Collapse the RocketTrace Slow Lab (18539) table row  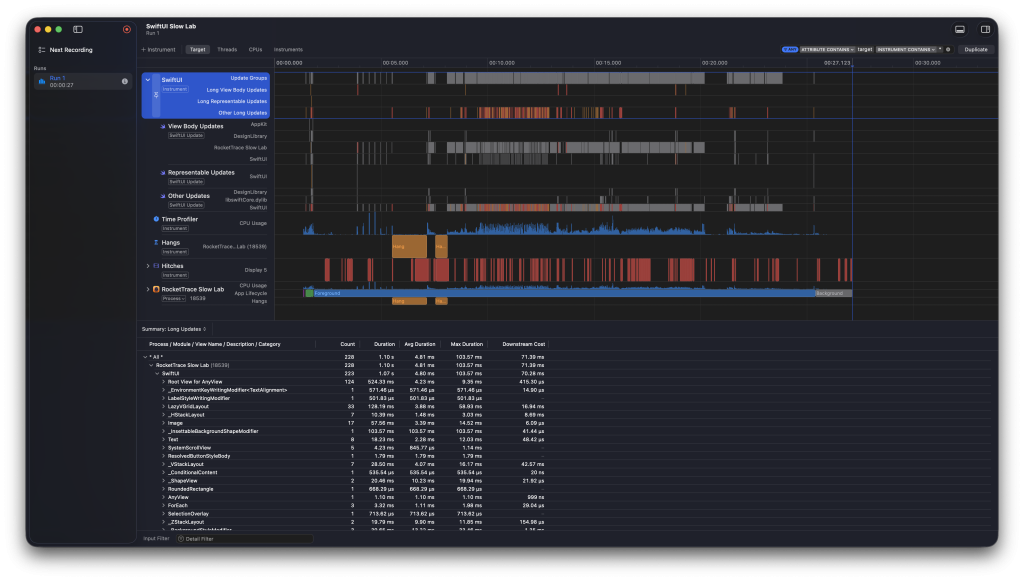point(152,366)
